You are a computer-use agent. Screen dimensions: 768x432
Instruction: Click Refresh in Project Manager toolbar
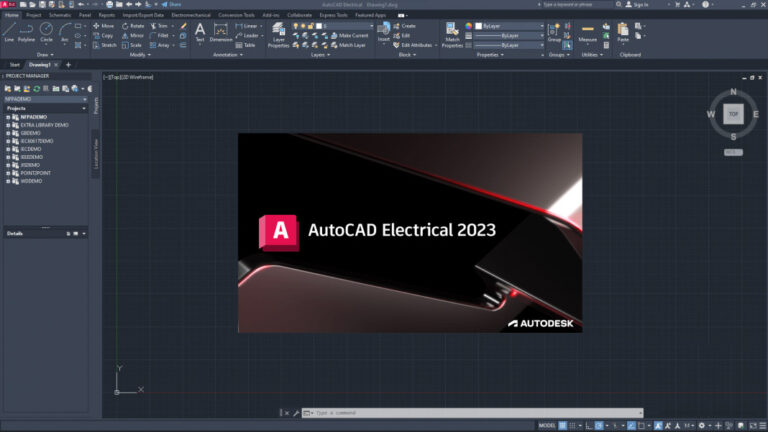click(36, 89)
